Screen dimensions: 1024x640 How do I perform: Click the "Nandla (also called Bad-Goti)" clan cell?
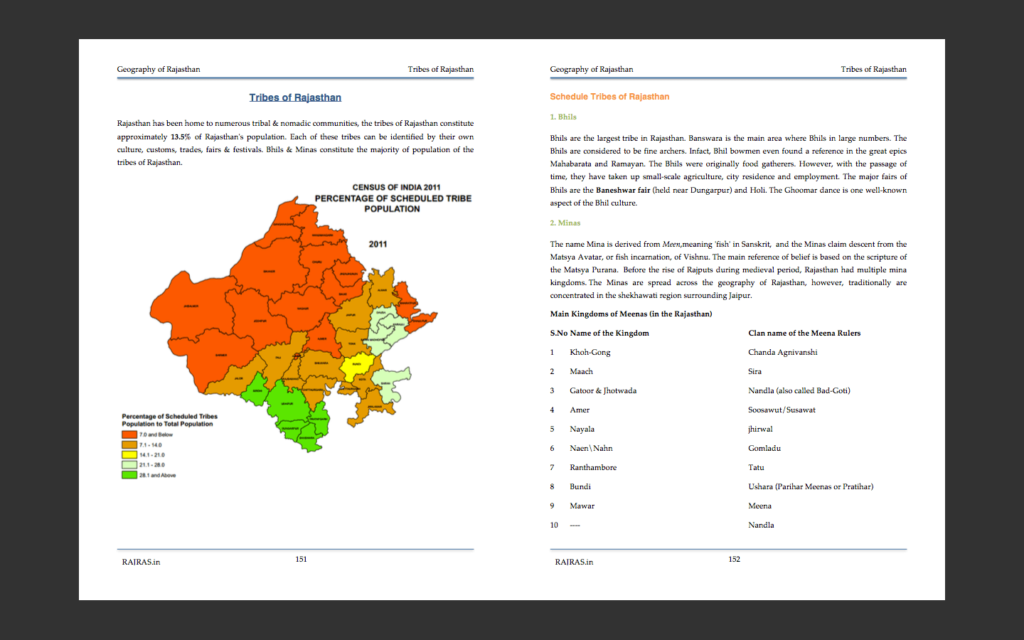tap(799, 391)
